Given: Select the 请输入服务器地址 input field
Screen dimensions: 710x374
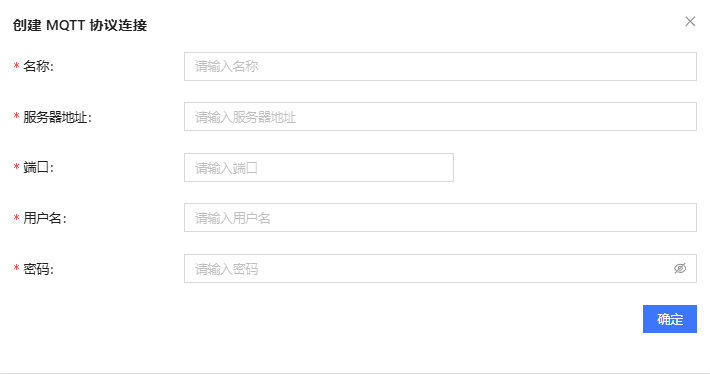Looking at the screenshot, I should (440, 117).
